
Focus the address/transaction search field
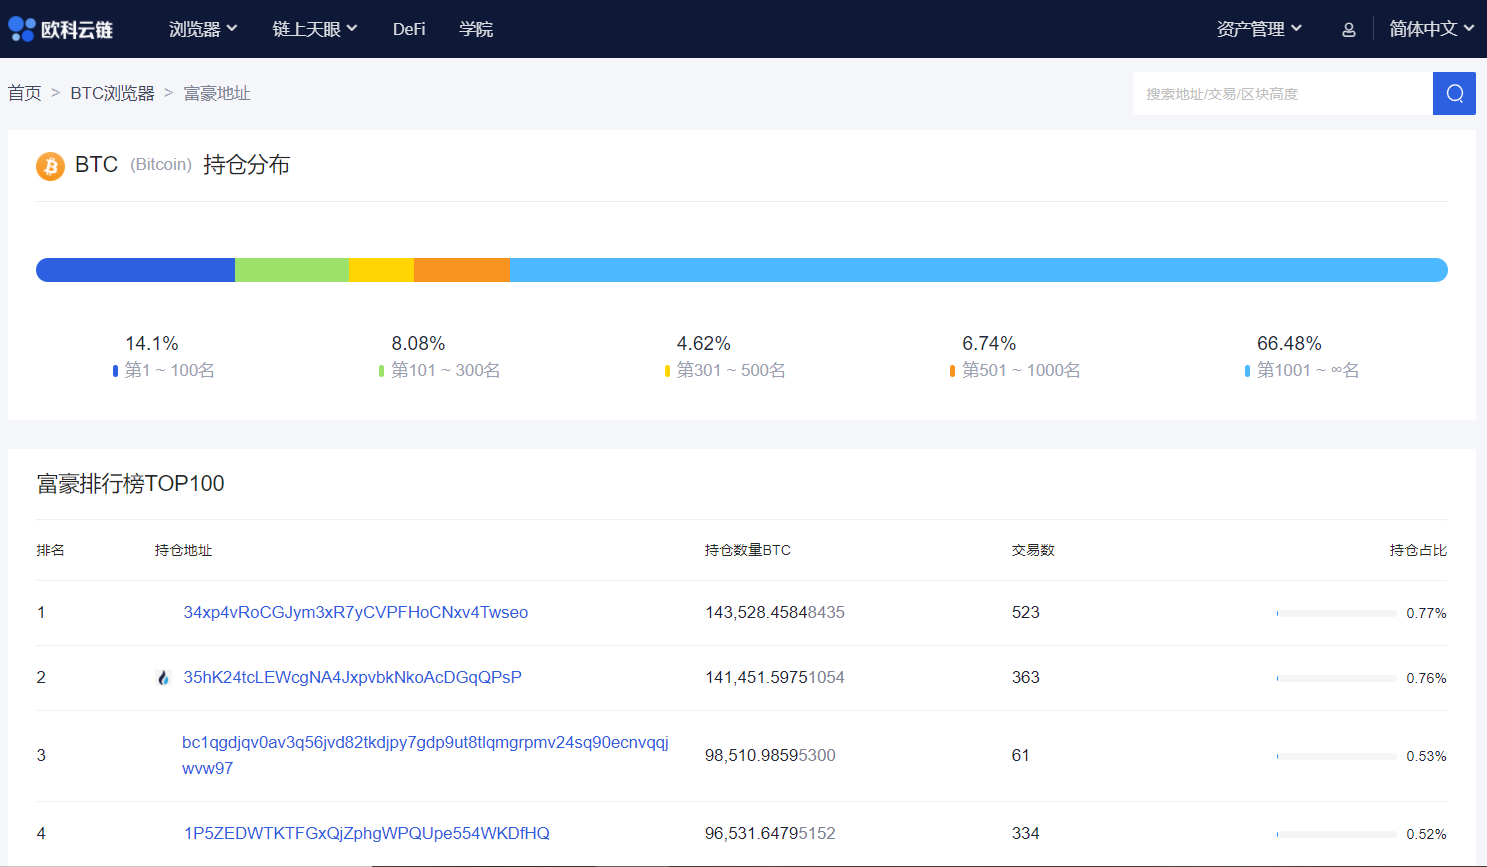click(1282, 94)
